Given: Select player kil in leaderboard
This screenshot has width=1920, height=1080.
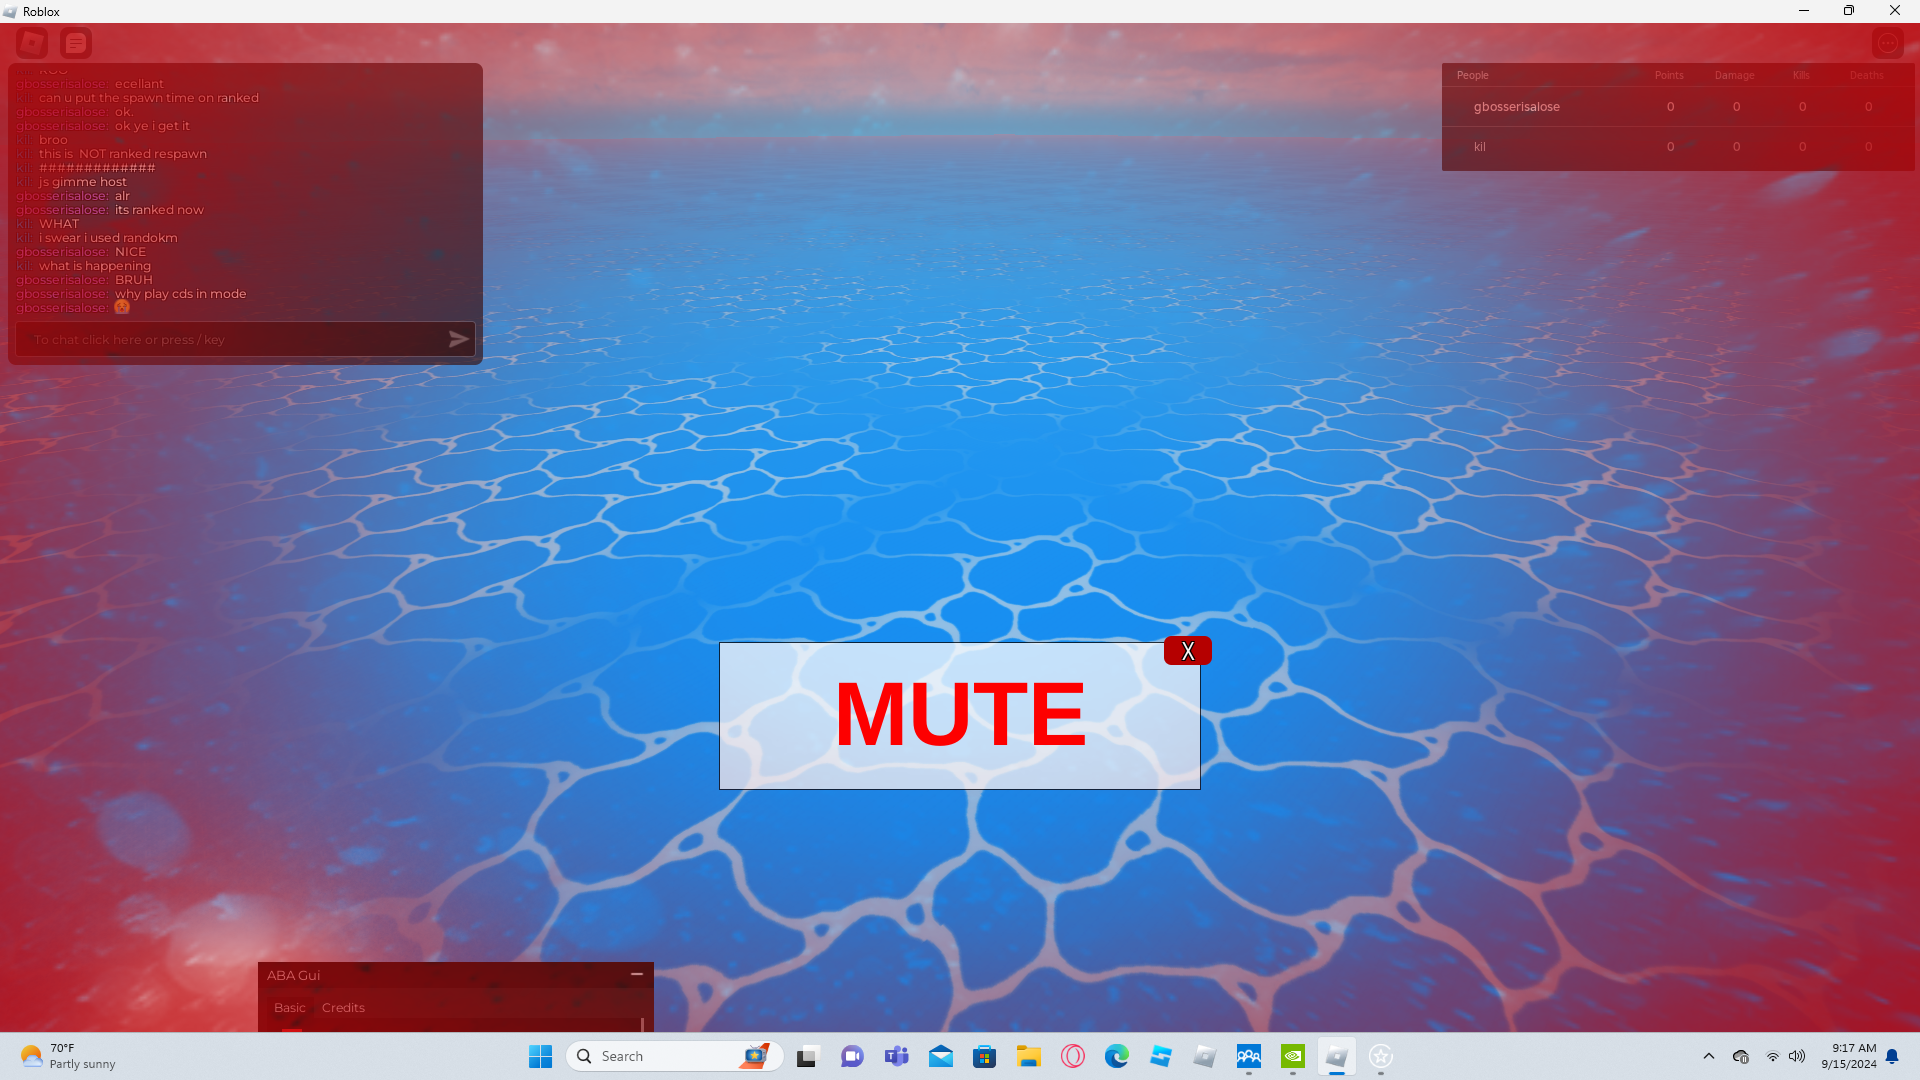Looking at the screenshot, I should [x=1480, y=147].
